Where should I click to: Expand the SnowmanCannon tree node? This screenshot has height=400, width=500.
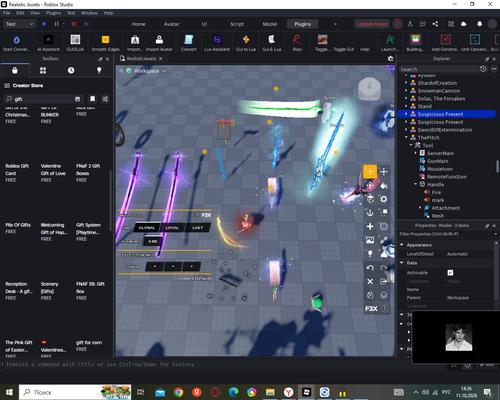406,91
